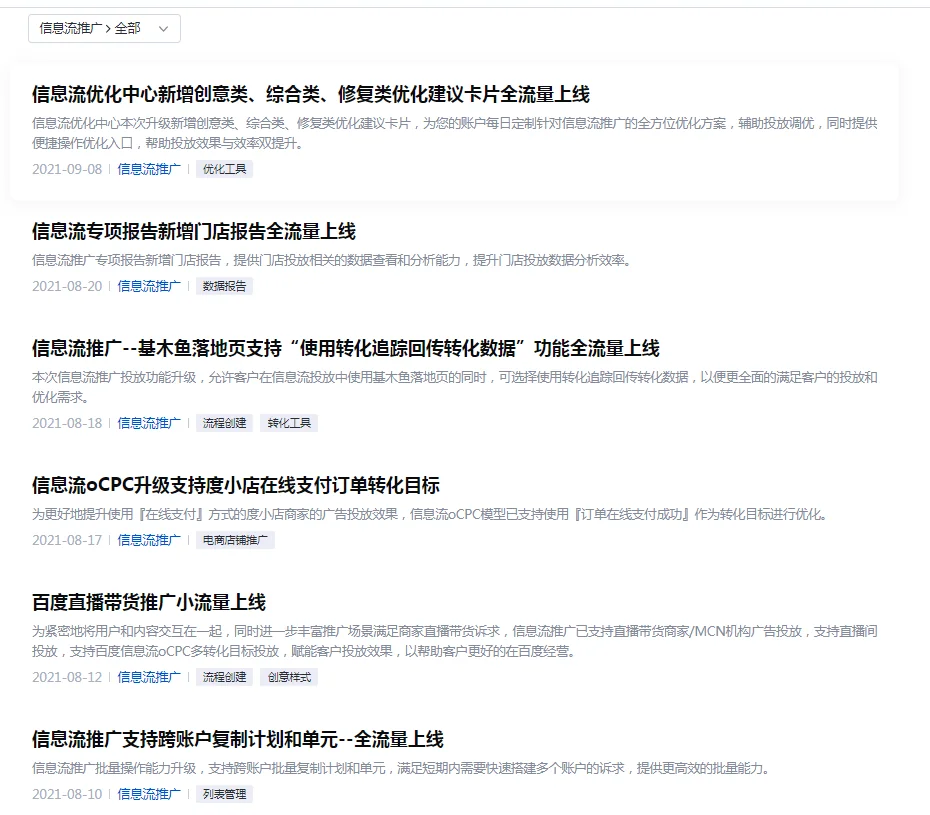Image resolution: width=930 pixels, height=815 pixels.
Task: Select the 创意样式 tag
Action: (289, 677)
